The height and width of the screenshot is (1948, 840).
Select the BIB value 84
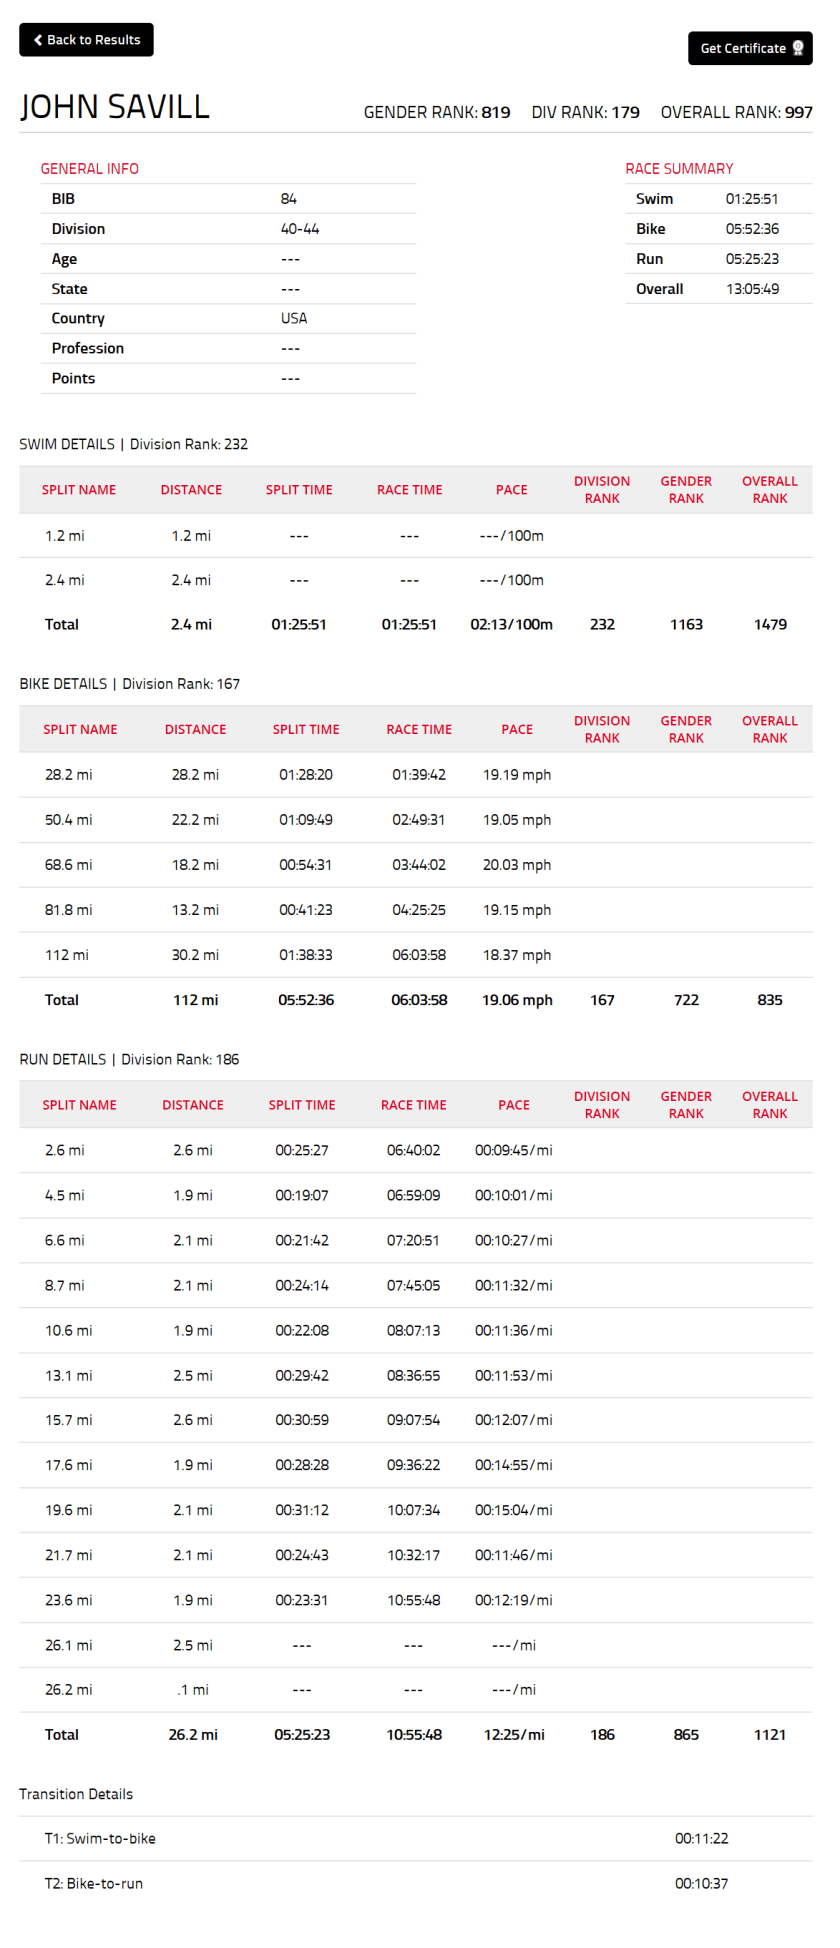pos(289,199)
